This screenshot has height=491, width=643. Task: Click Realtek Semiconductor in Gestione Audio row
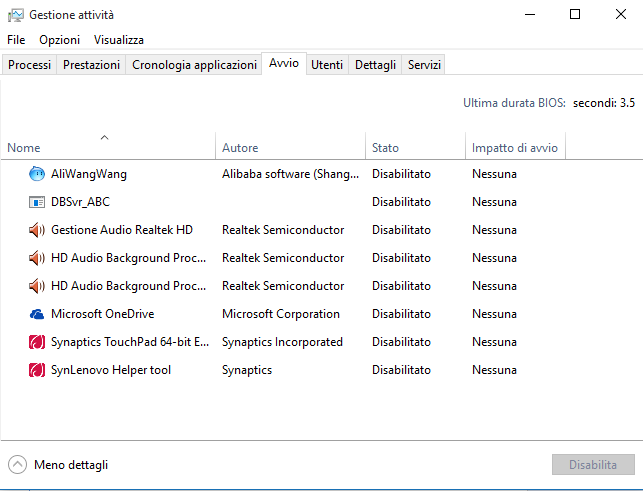(x=283, y=230)
